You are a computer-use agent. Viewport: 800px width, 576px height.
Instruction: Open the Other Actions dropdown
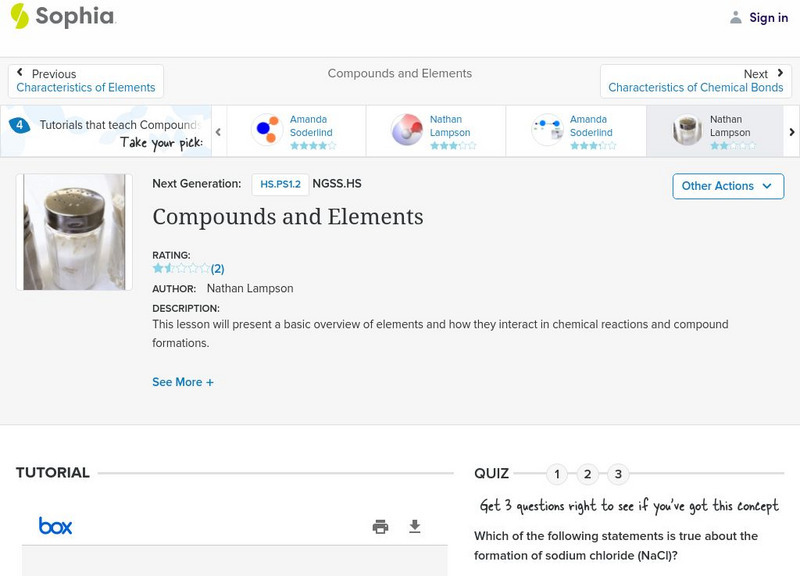tap(727, 186)
